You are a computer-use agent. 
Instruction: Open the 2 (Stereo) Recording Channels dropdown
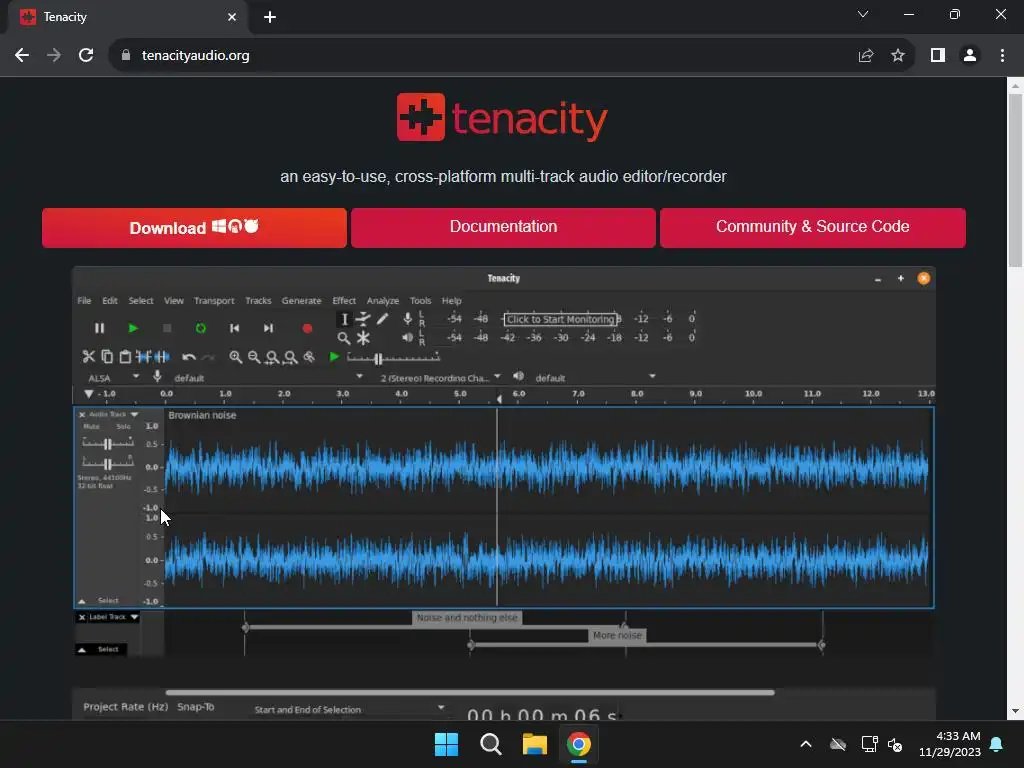pyautogui.click(x=440, y=377)
